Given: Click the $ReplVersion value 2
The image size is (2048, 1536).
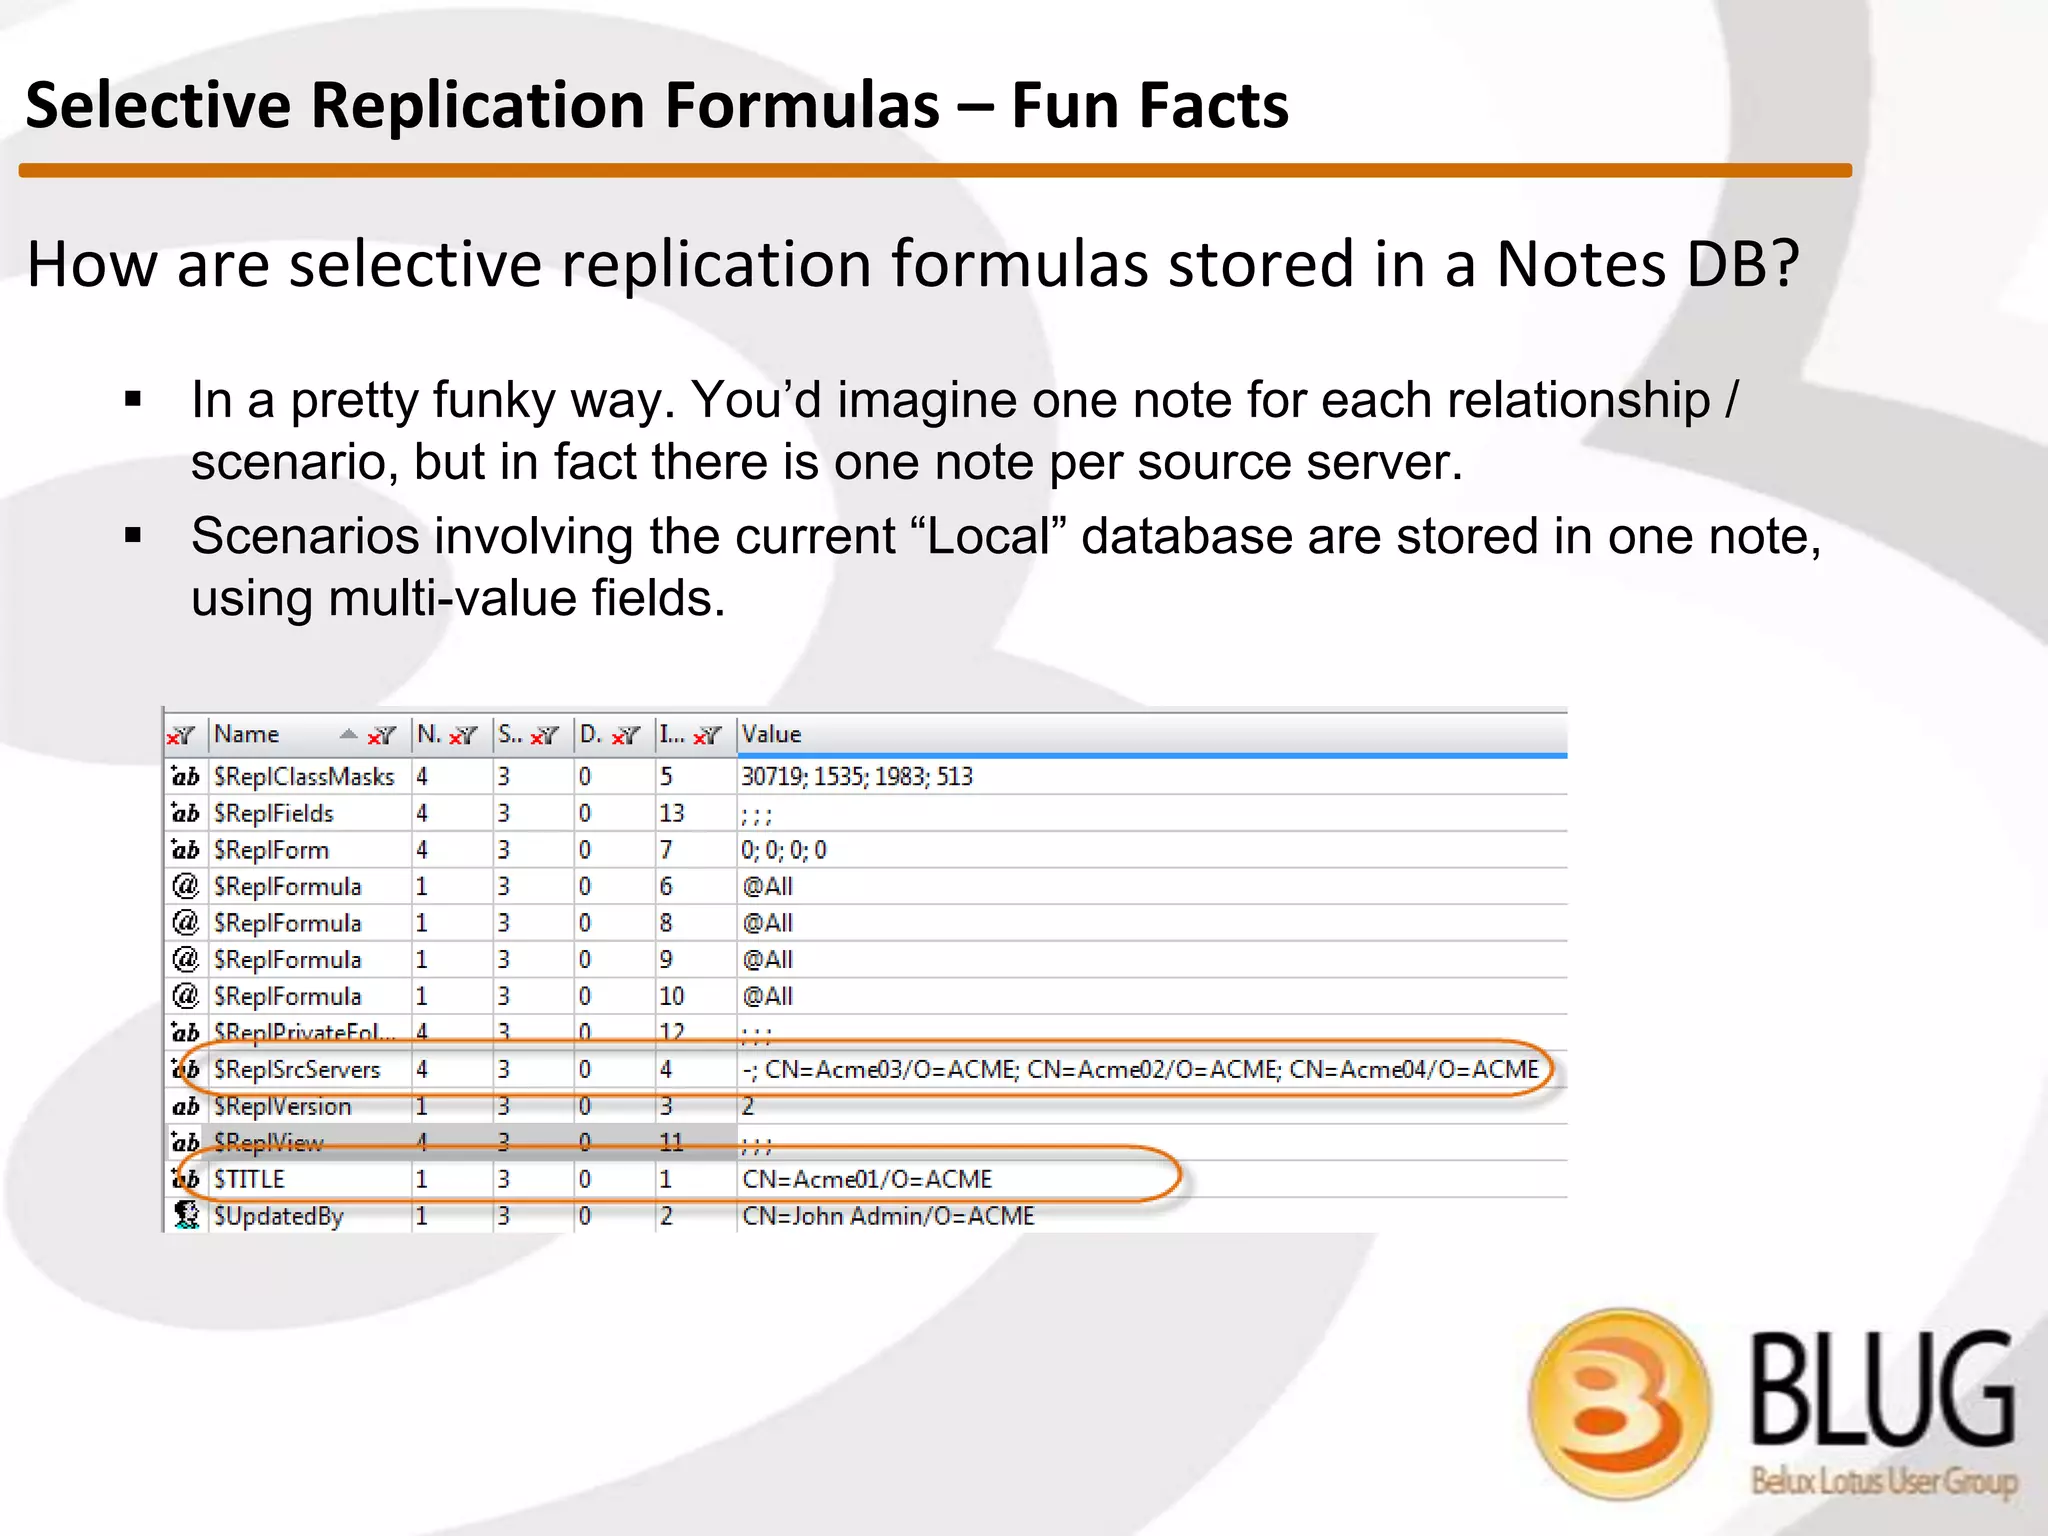Looking at the screenshot, I should [x=748, y=1106].
